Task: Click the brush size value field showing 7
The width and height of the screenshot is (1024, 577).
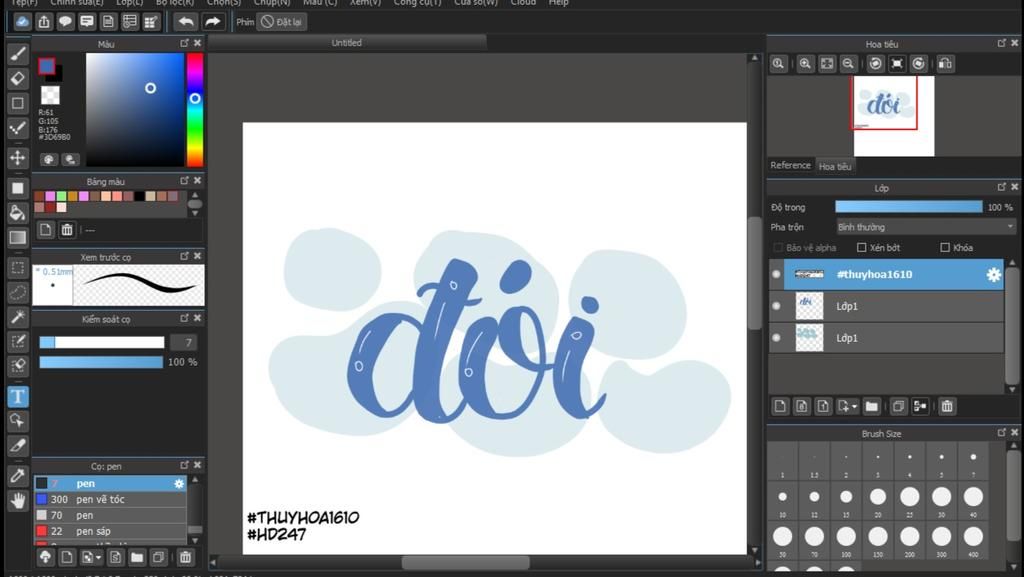Action: click(184, 342)
